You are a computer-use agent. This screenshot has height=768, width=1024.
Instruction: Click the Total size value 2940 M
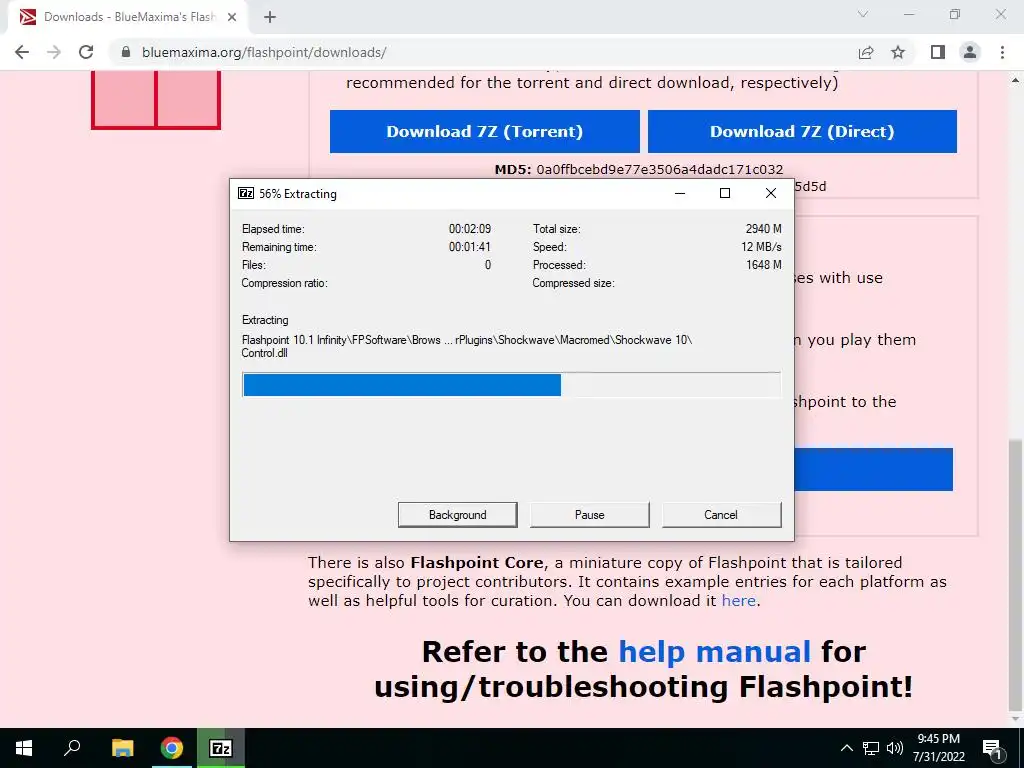tap(763, 229)
